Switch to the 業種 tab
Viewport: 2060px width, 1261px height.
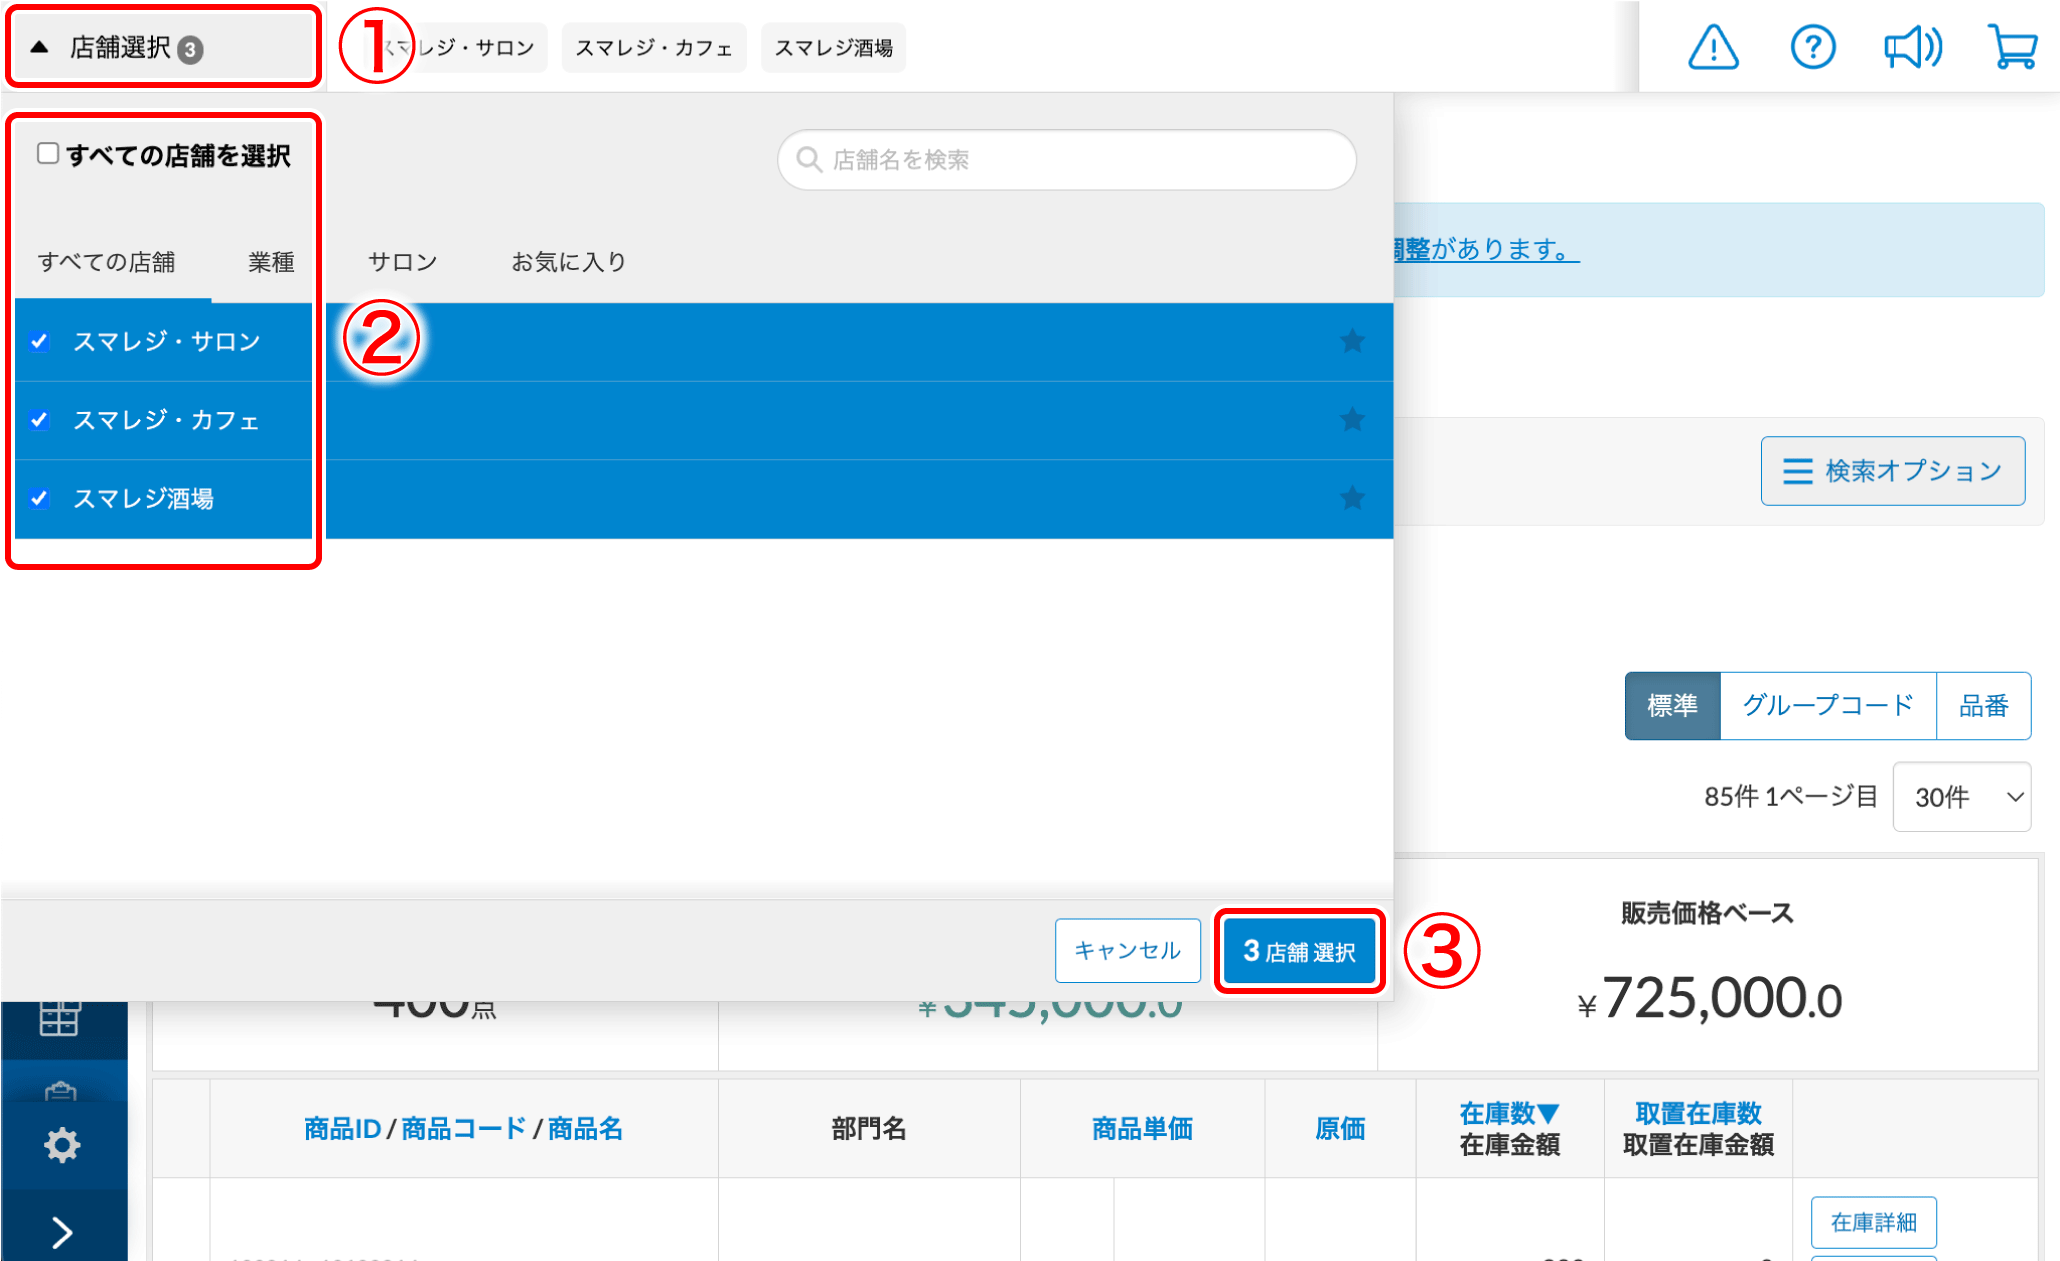[x=270, y=262]
